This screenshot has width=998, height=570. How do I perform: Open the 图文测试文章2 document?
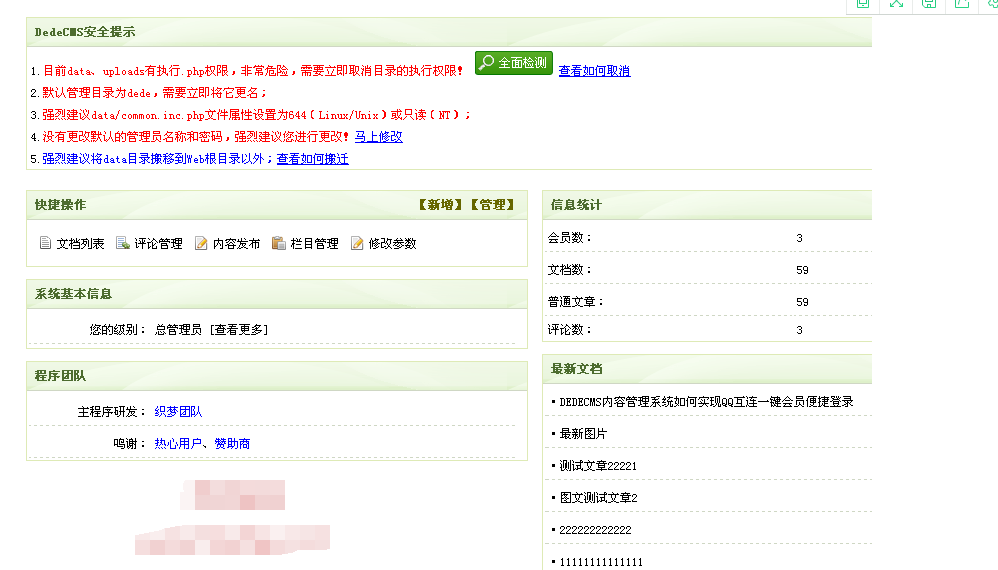tap(598, 498)
